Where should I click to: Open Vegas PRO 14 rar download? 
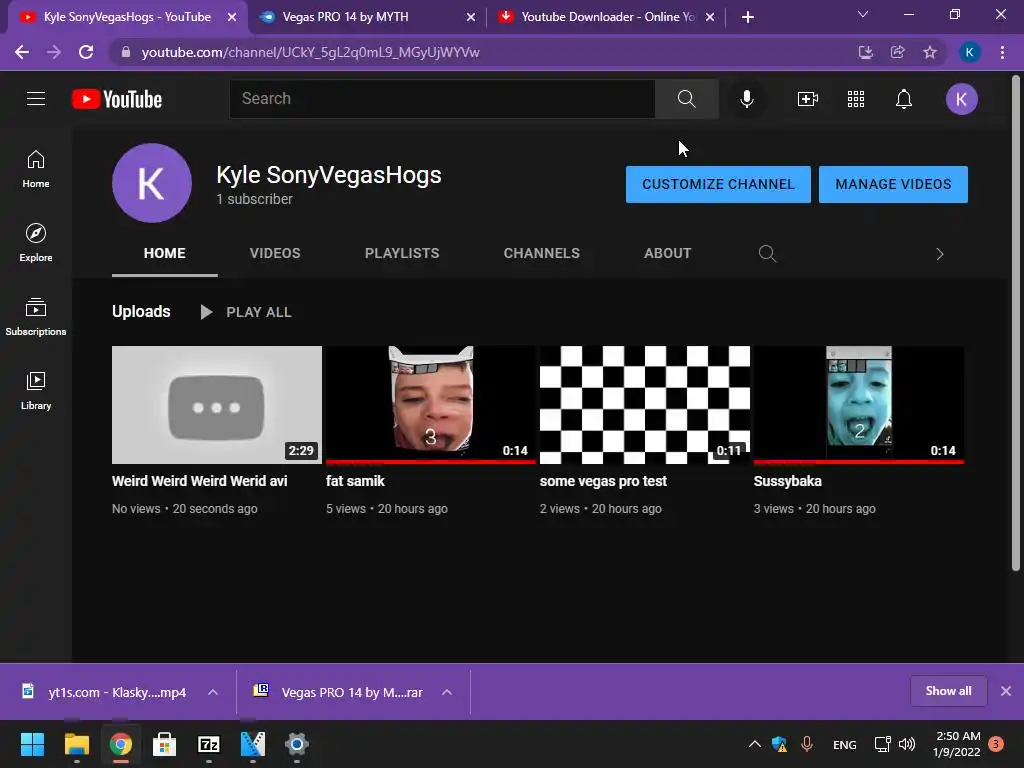click(x=340, y=692)
